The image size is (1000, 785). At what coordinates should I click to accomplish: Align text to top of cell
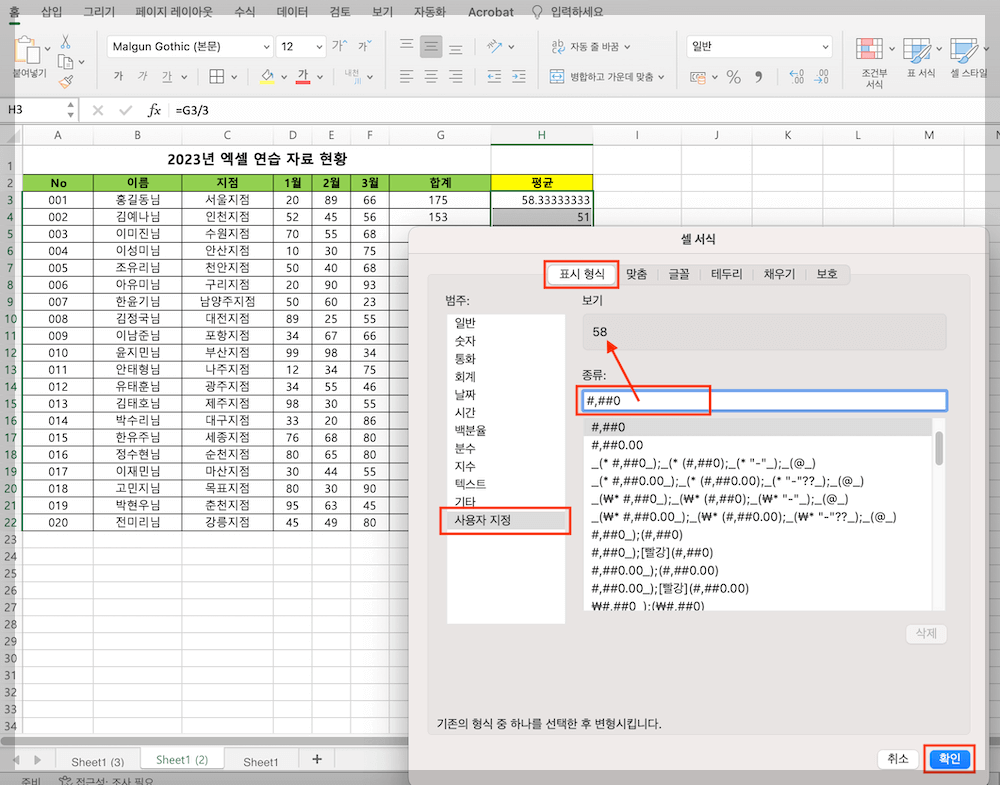pos(406,46)
